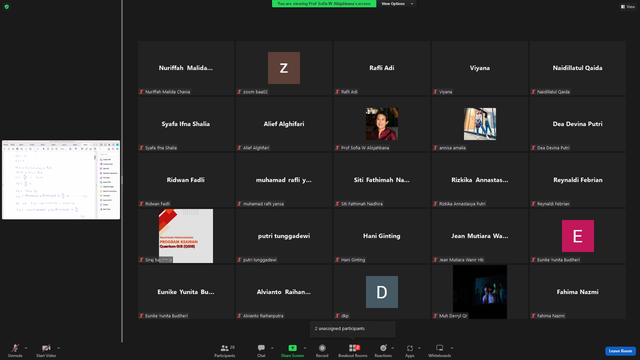This screenshot has height=360, width=640.
Task: Select the zoom baa02 Z avatar
Action: 284,68
